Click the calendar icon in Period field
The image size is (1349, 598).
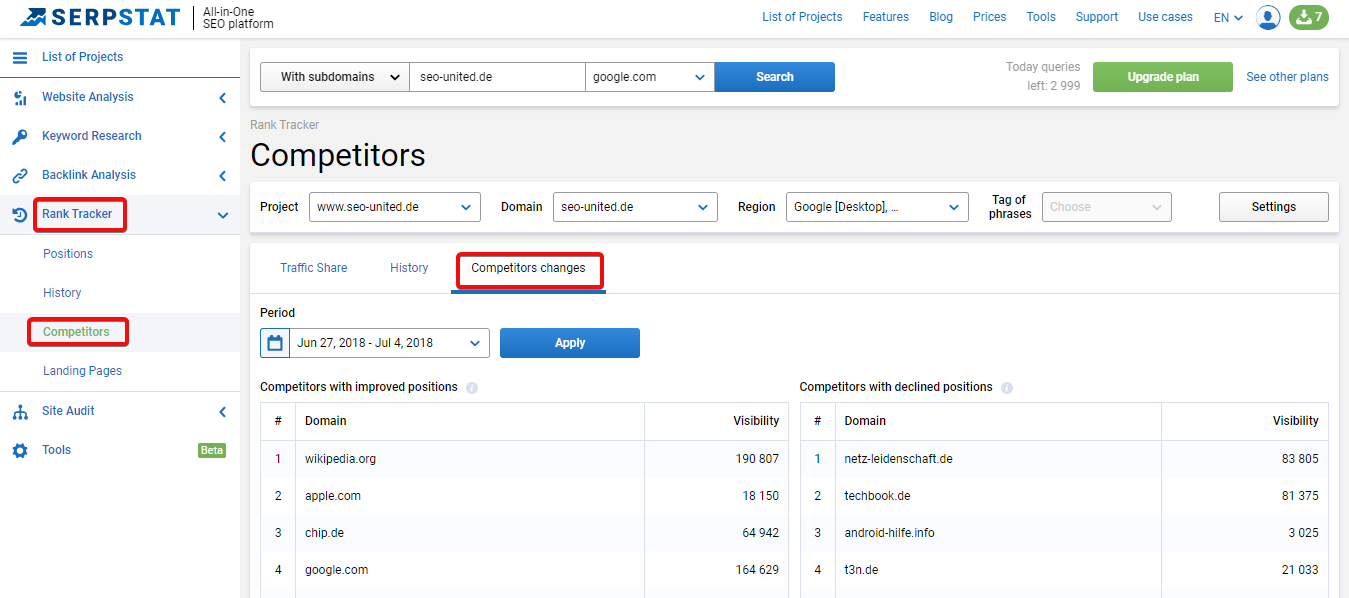[x=275, y=343]
